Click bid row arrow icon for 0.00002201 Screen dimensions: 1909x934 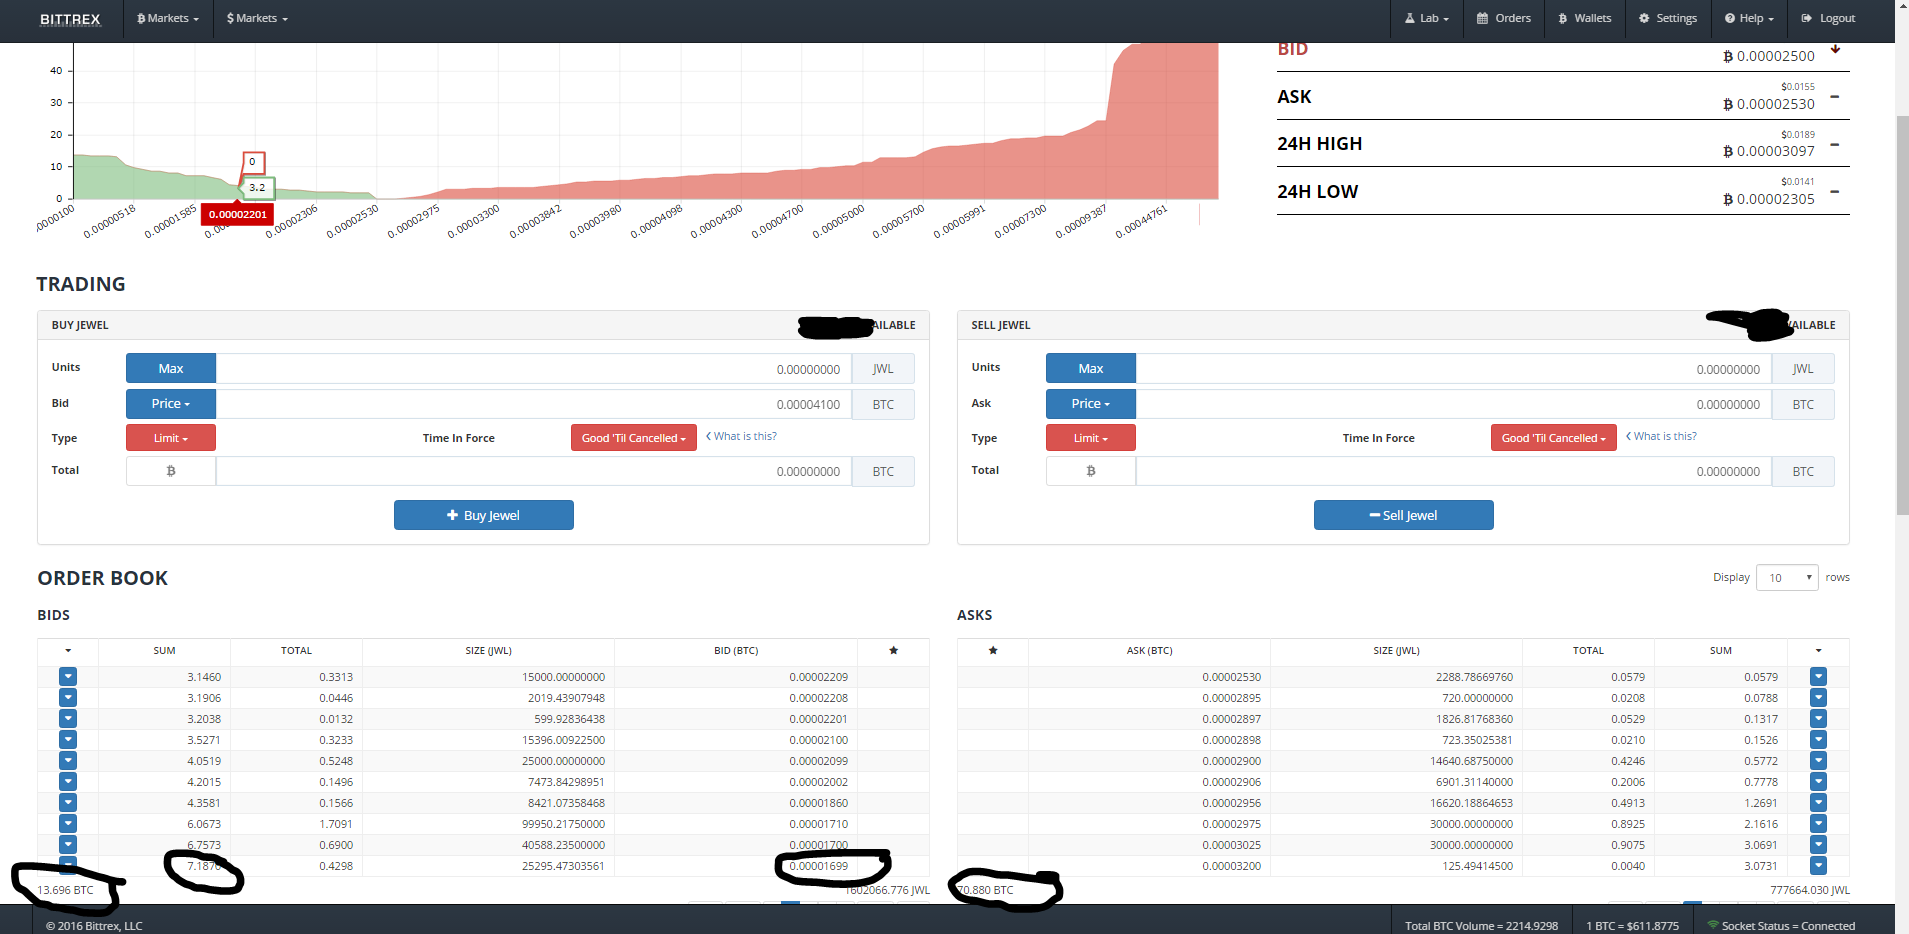pos(68,719)
